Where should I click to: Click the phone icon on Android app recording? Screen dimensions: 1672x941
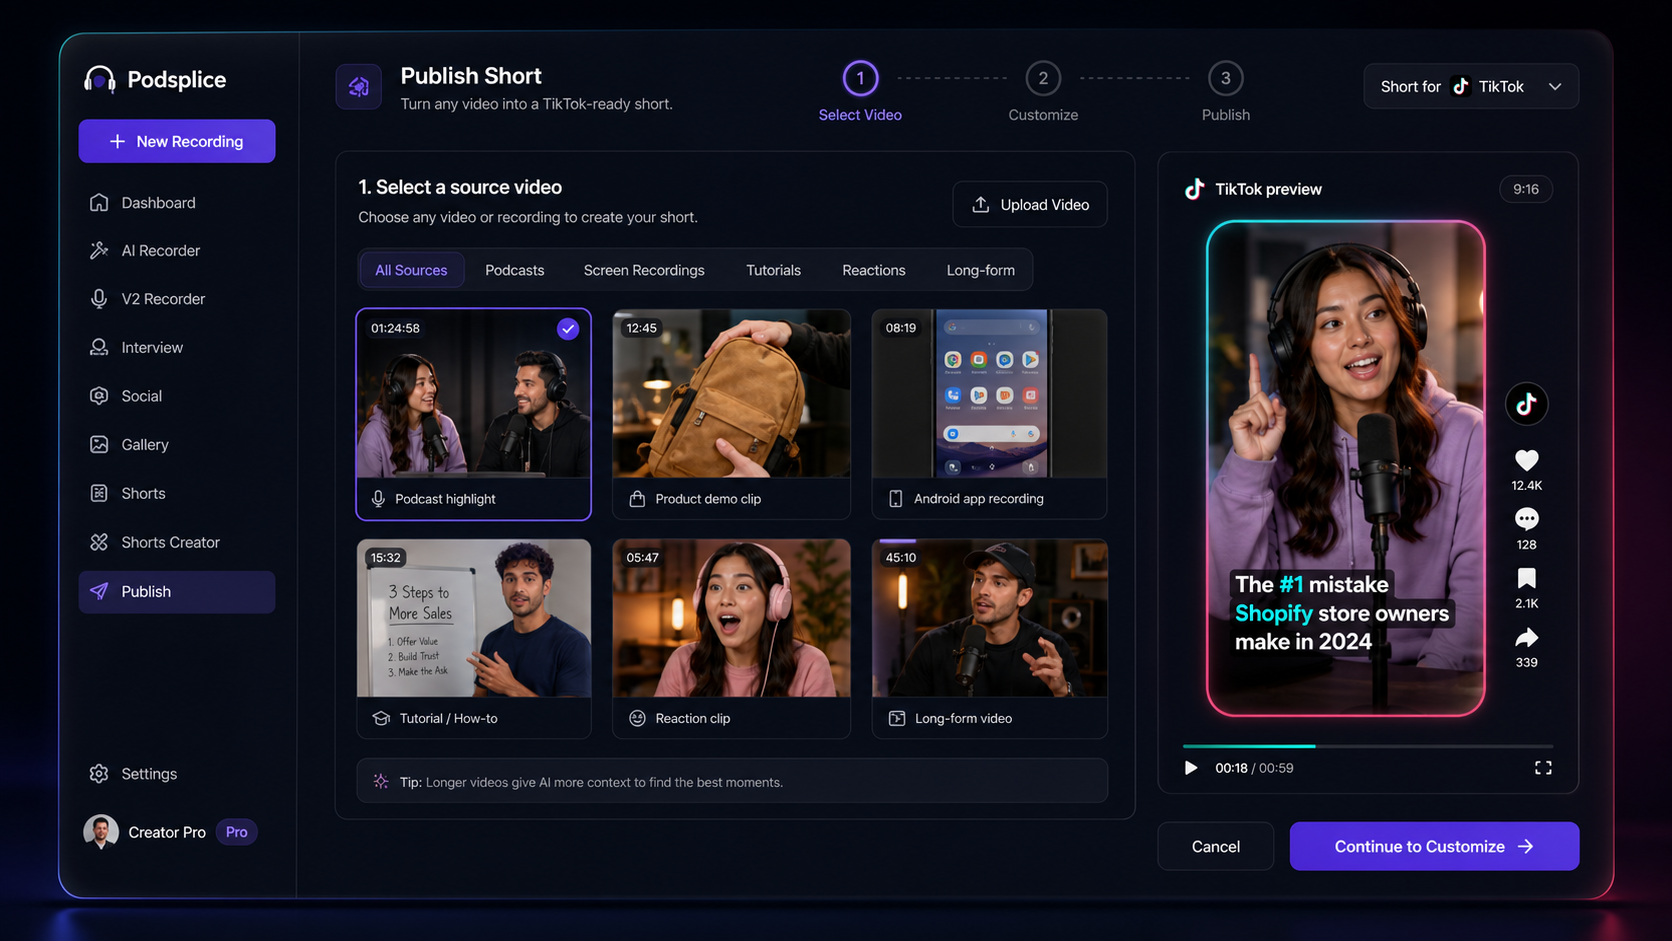coord(896,499)
